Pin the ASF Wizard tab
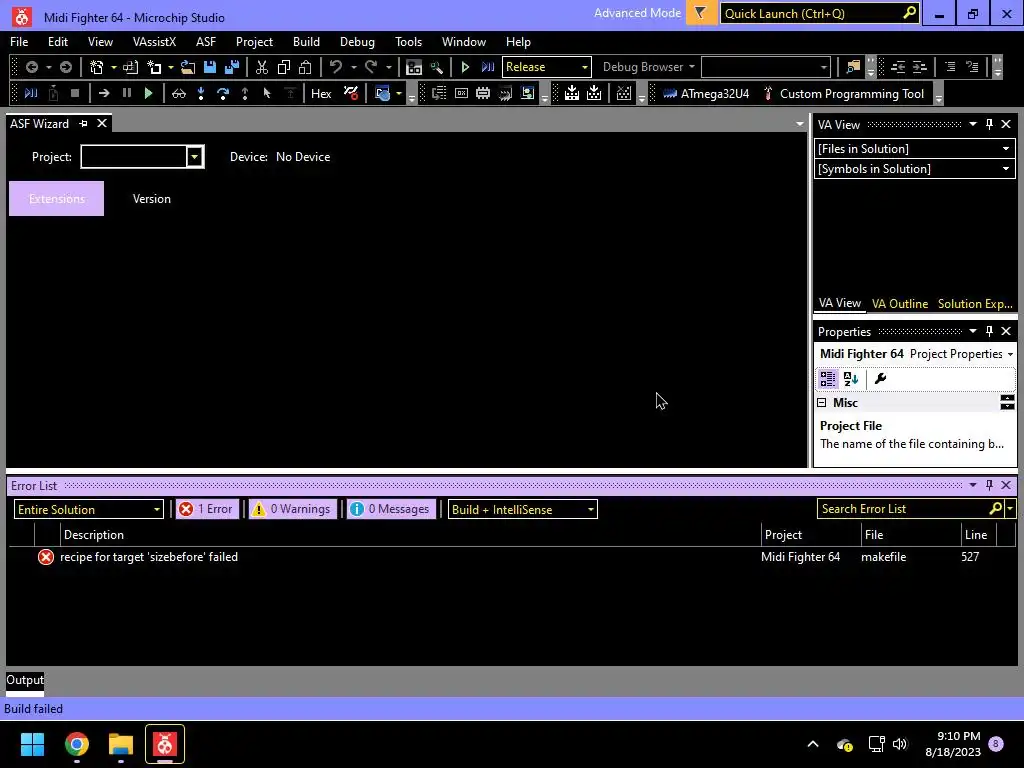 pos(83,123)
